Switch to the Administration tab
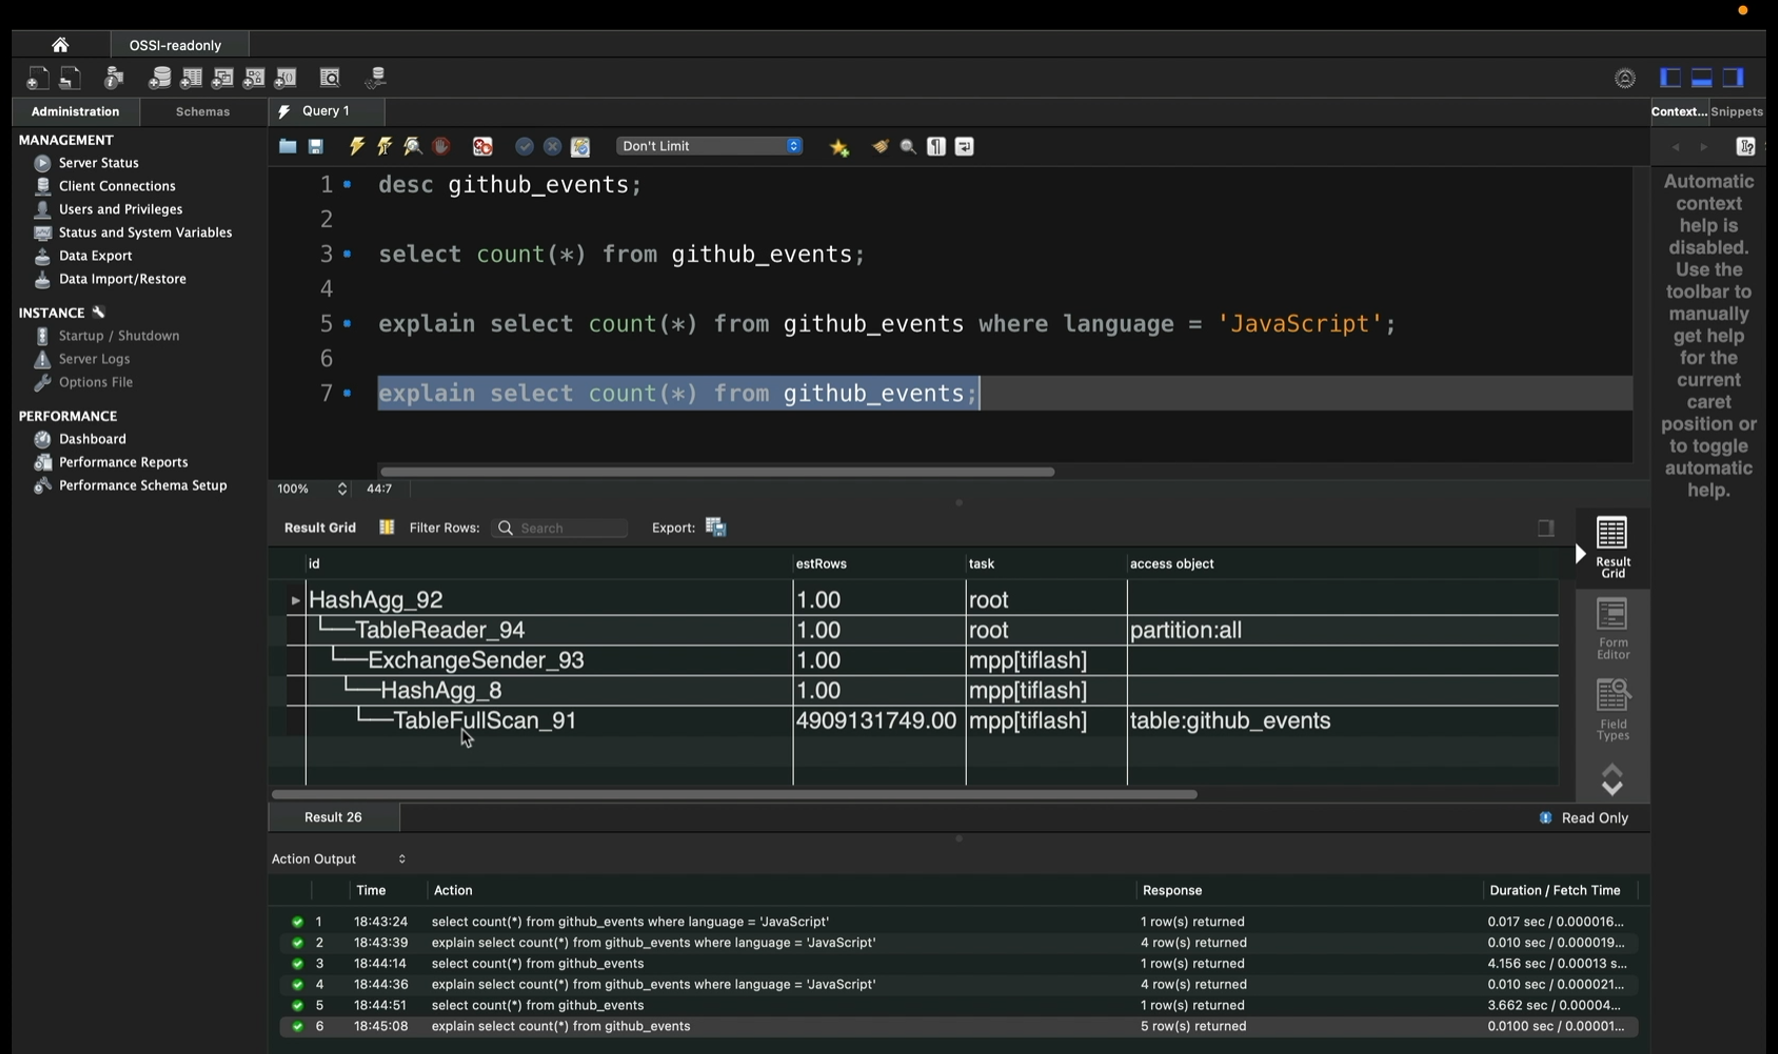The width and height of the screenshot is (1778, 1054). click(x=75, y=111)
